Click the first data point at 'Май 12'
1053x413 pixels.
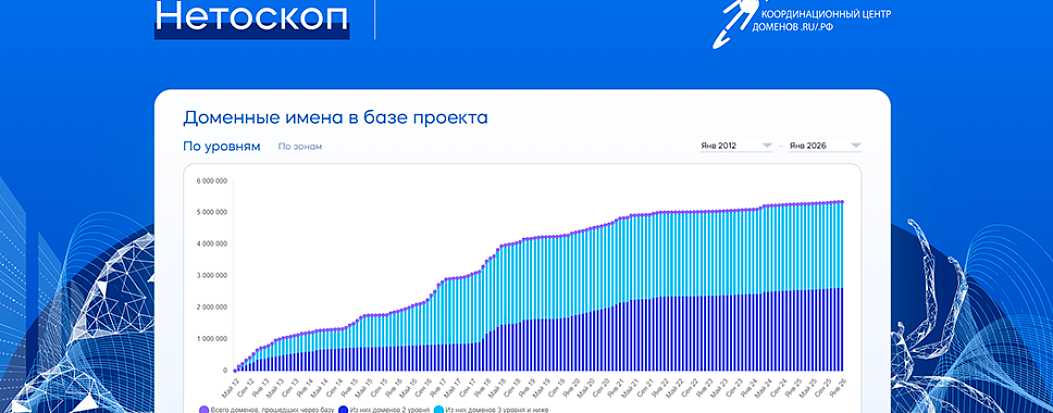pyautogui.click(x=236, y=370)
